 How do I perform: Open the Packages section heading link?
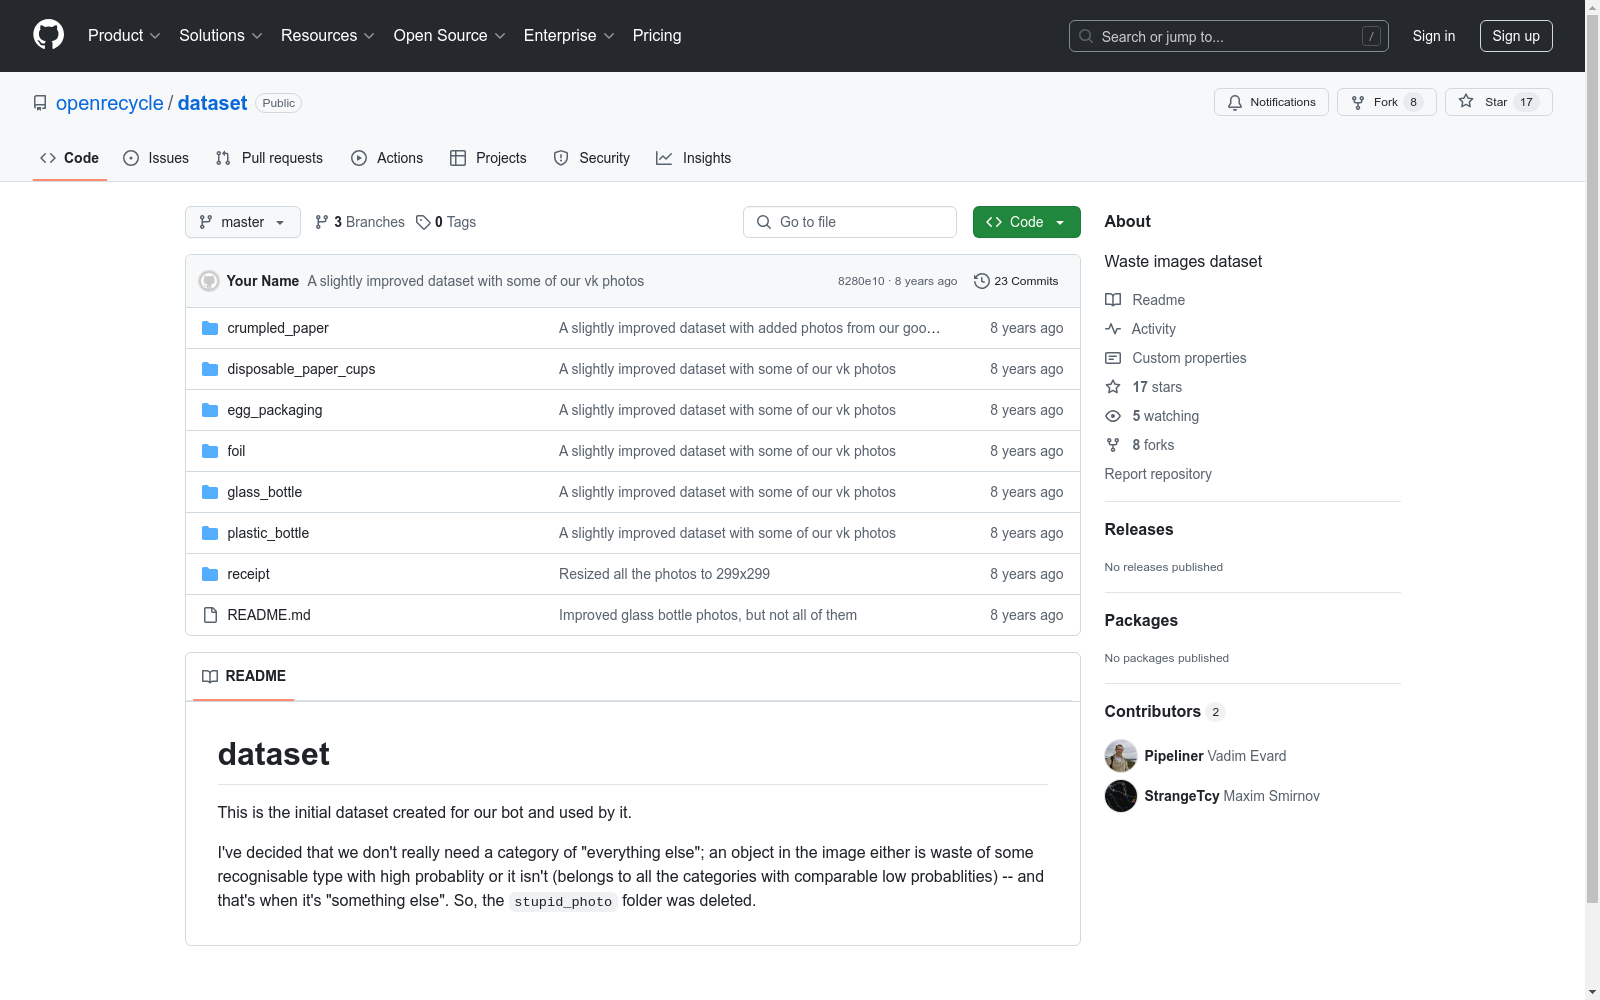click(1141, 621)
